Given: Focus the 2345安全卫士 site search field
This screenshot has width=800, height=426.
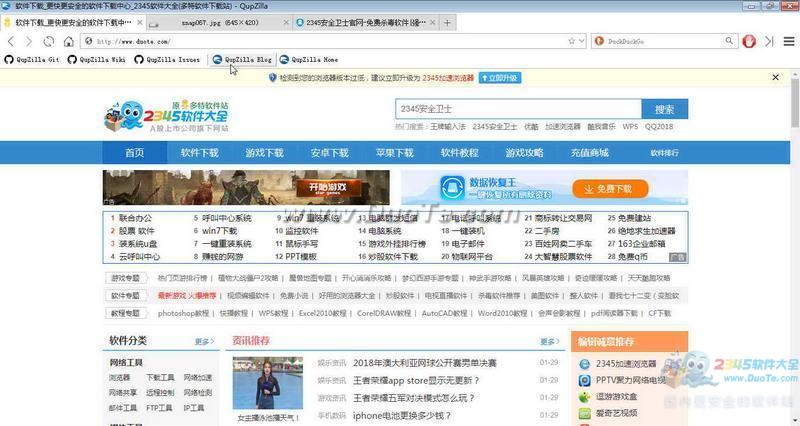Looking at the screenshot, I should coord(518,109).
